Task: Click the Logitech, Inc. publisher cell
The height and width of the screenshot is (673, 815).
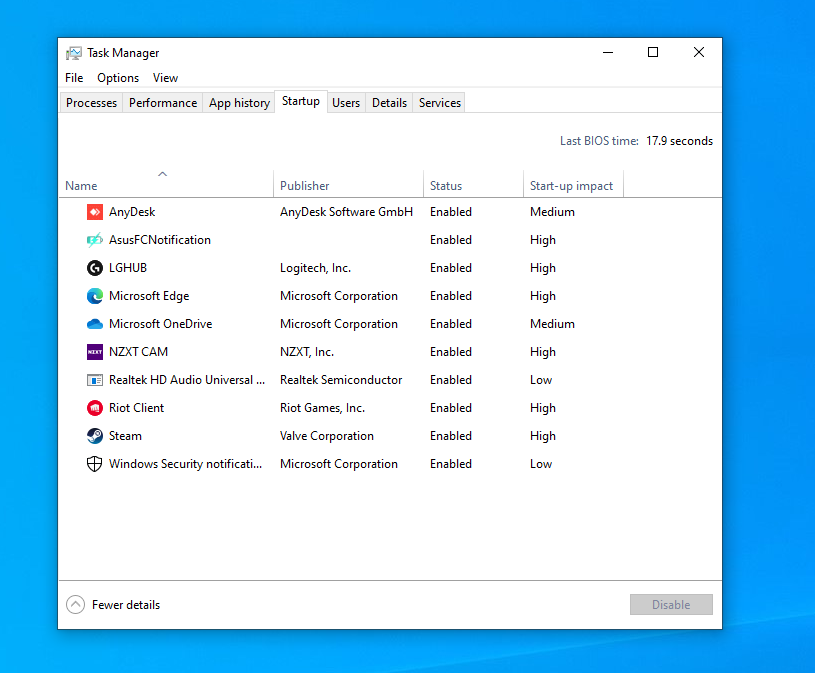Action: click(x=316, y=268)
